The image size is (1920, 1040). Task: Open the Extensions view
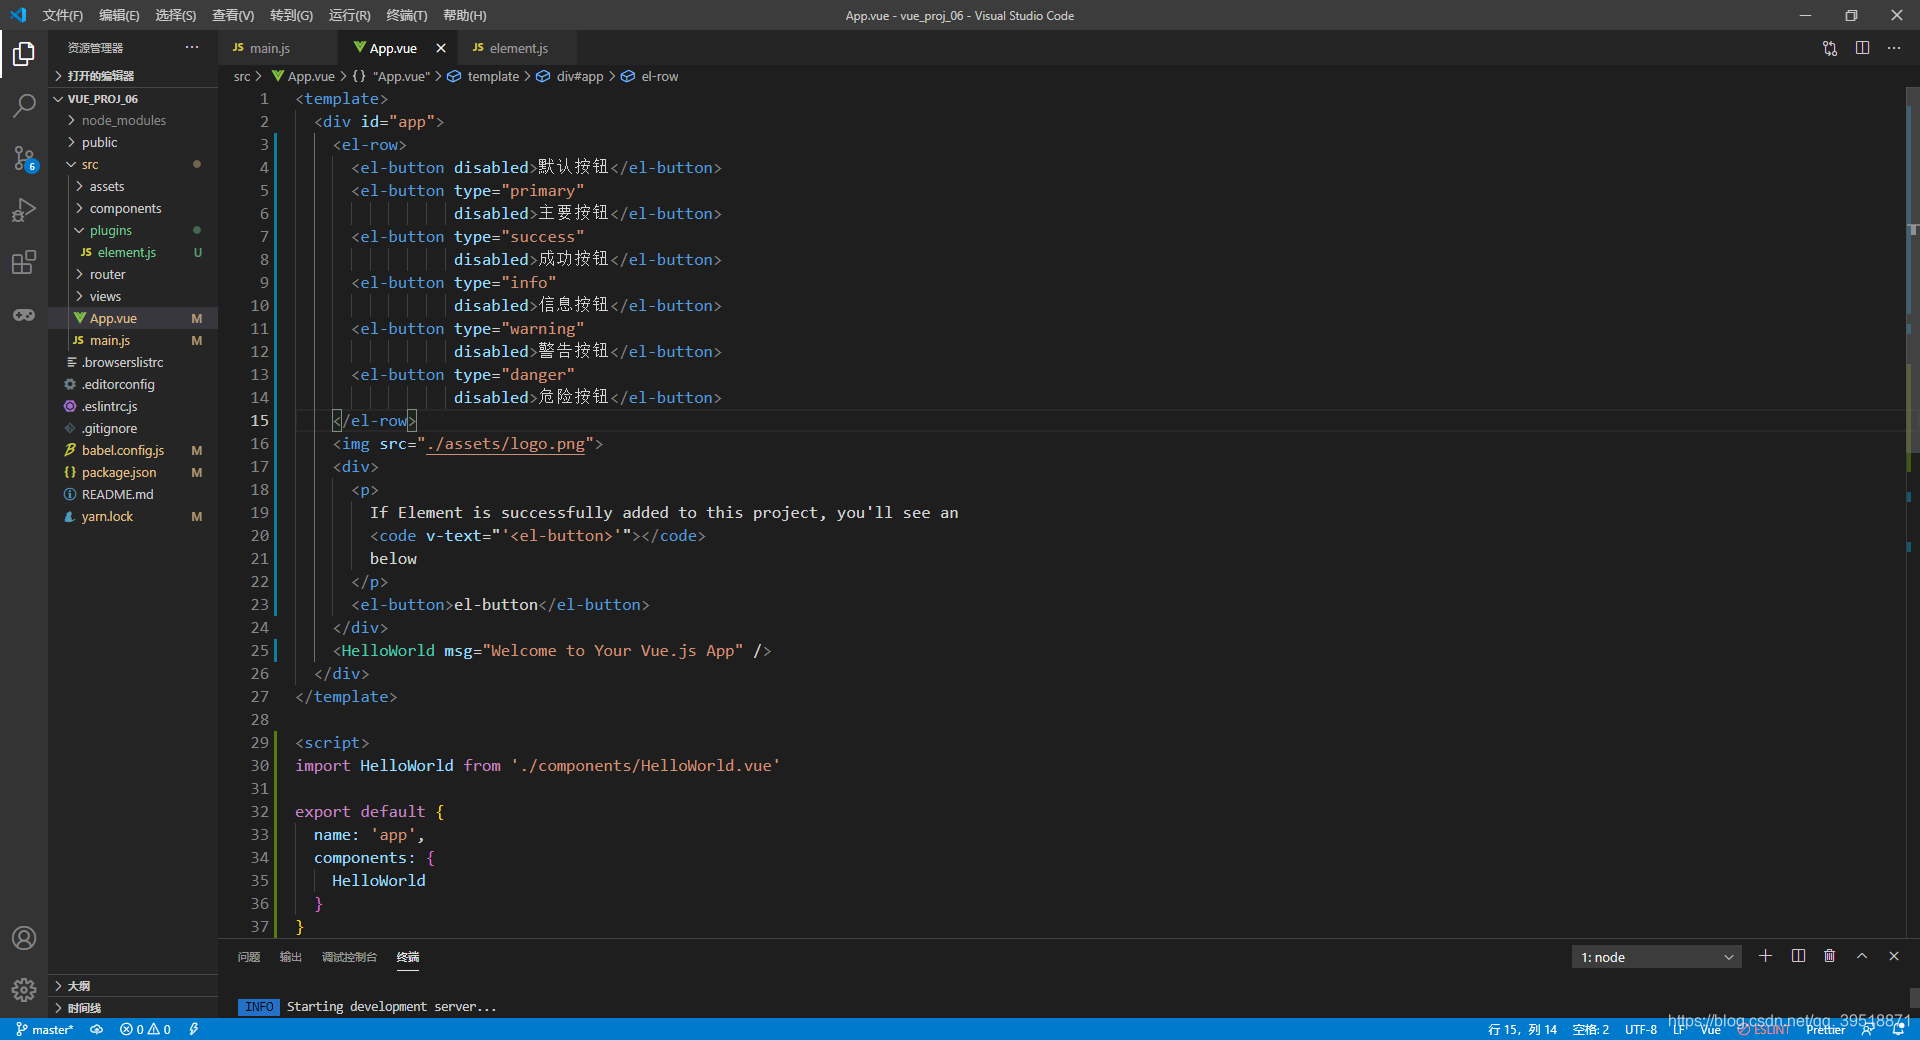click(x=24, y=262)
